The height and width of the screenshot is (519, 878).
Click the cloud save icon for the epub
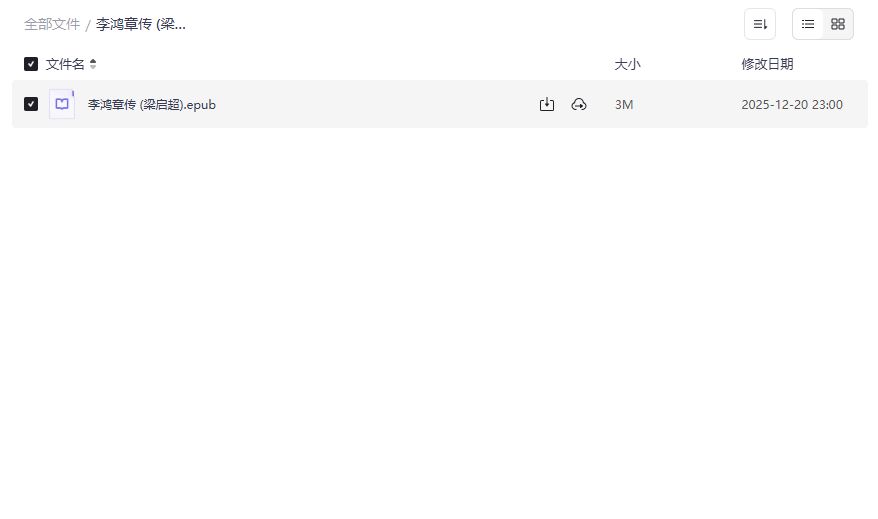click(x=579, y=104)
